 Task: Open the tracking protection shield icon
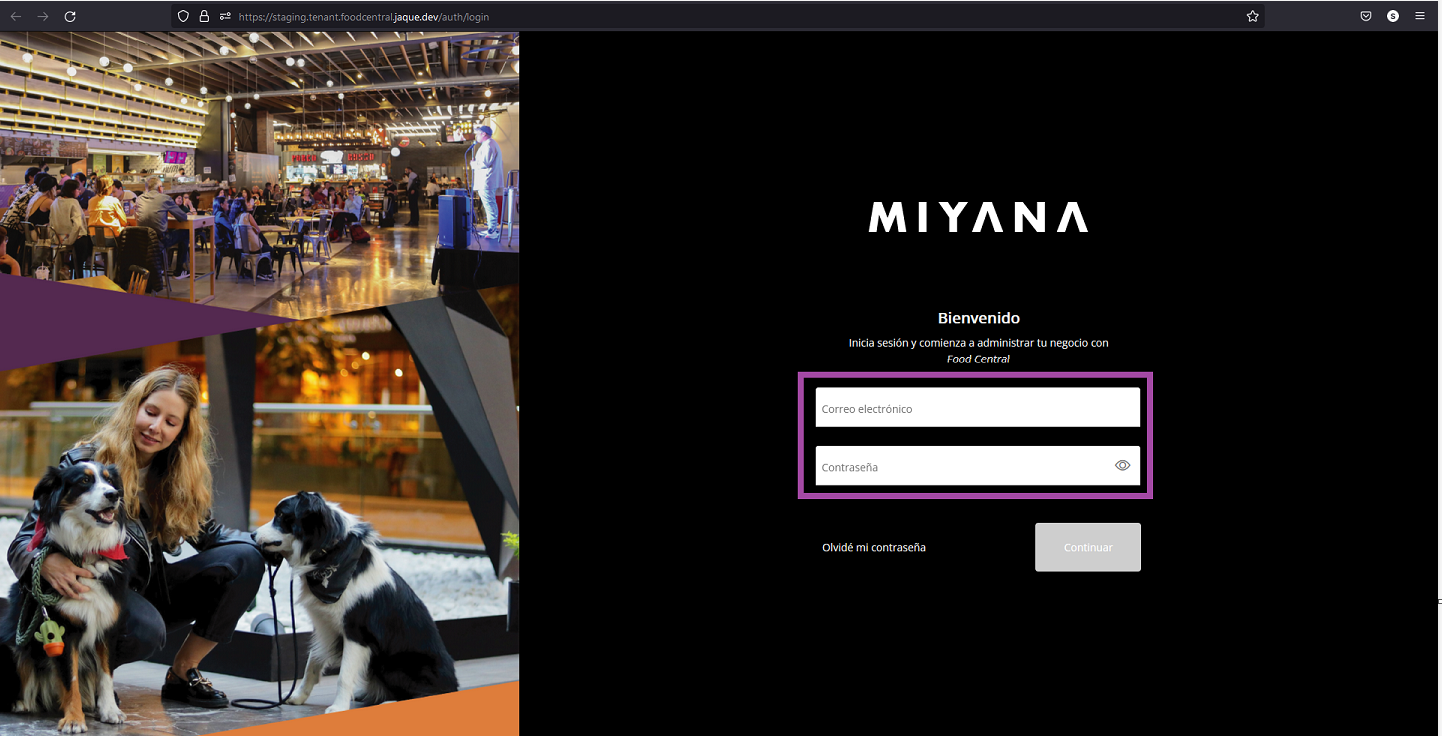183,16
